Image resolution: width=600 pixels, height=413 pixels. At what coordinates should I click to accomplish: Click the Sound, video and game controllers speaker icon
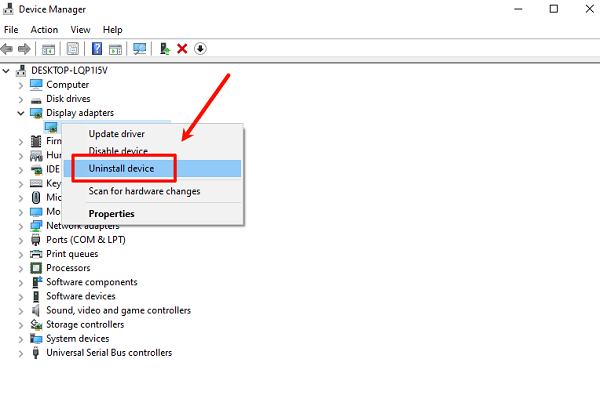pos(36,310)
